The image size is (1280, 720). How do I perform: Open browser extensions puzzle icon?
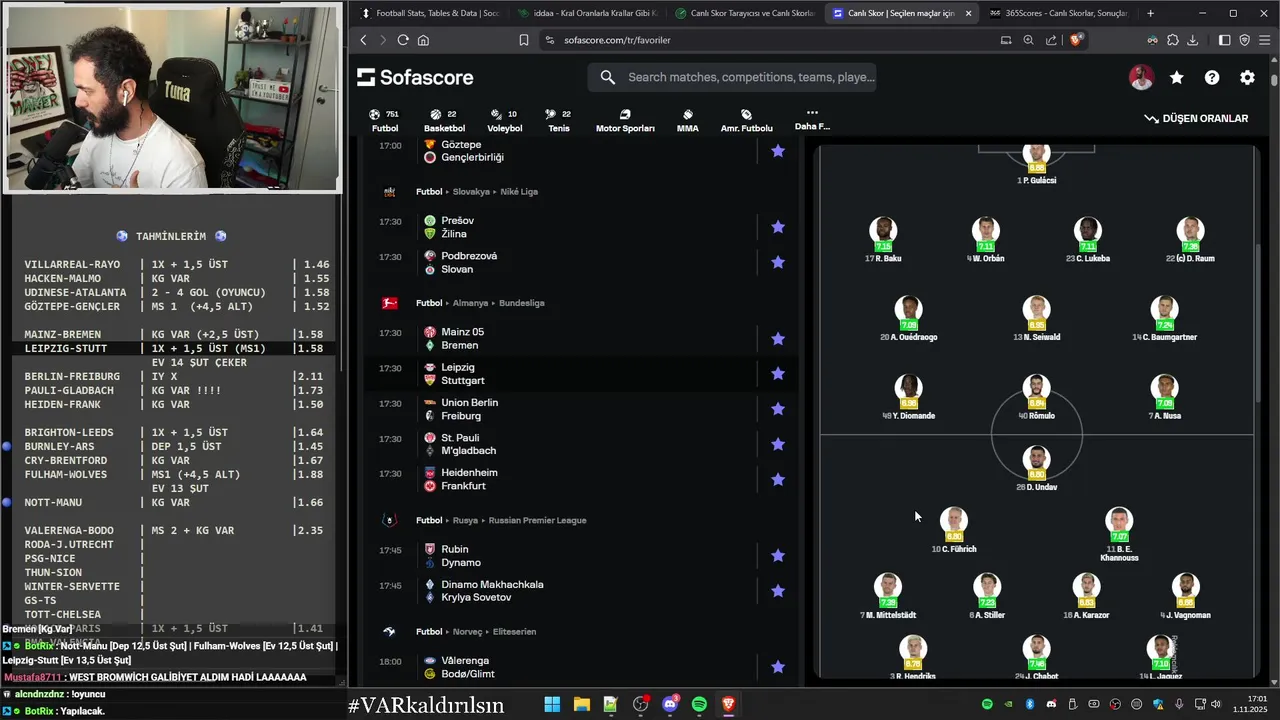click(x=1173, y=40)
